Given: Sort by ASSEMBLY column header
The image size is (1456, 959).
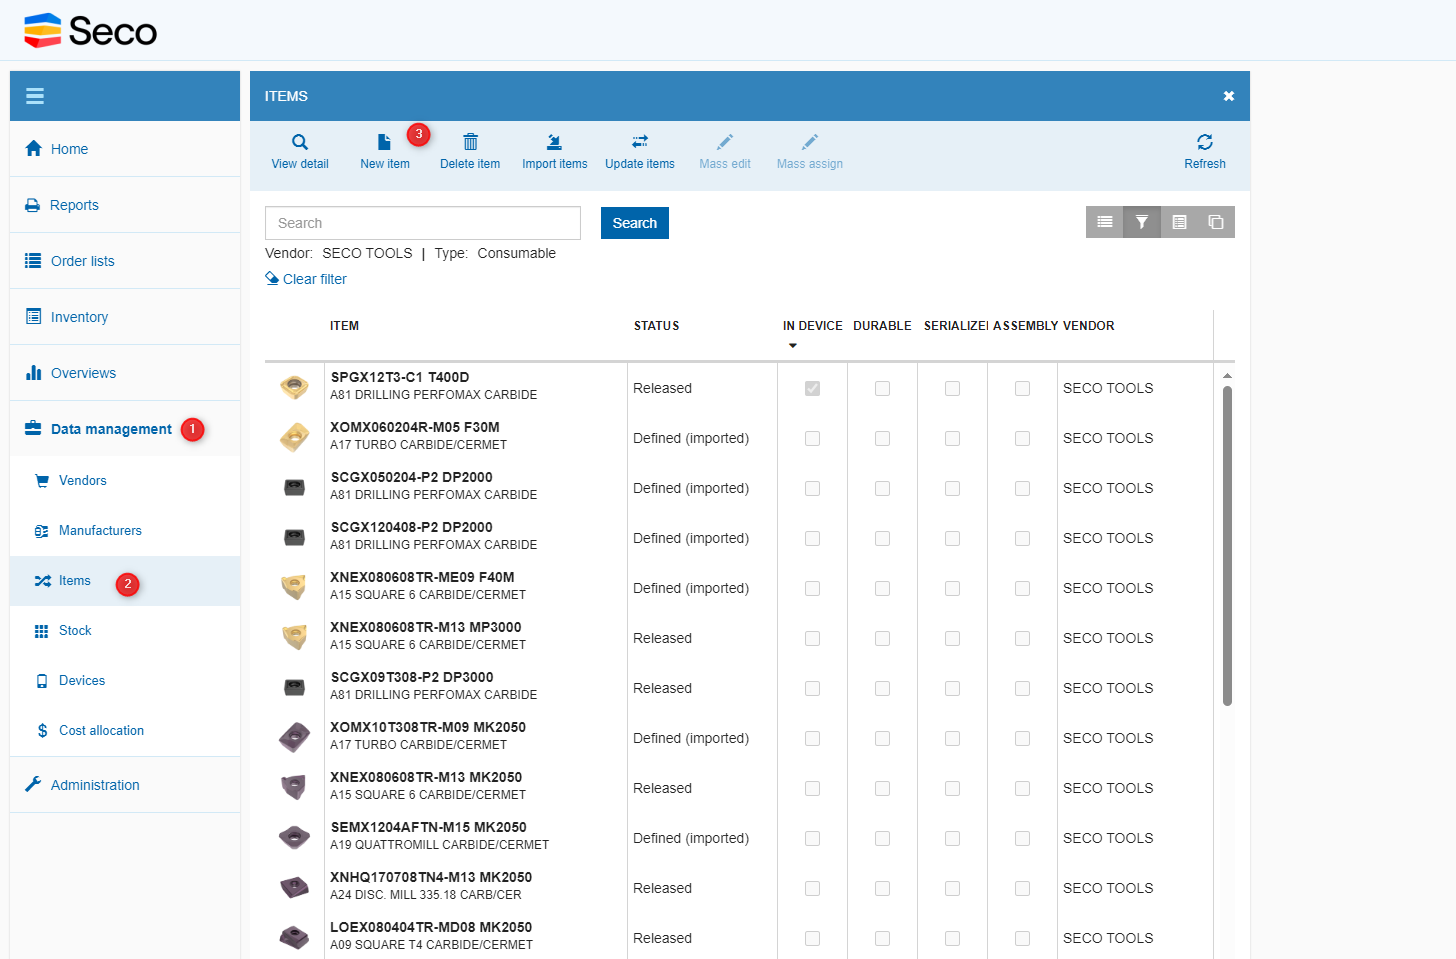Looking at the screenshot, I should [1025, 326].
